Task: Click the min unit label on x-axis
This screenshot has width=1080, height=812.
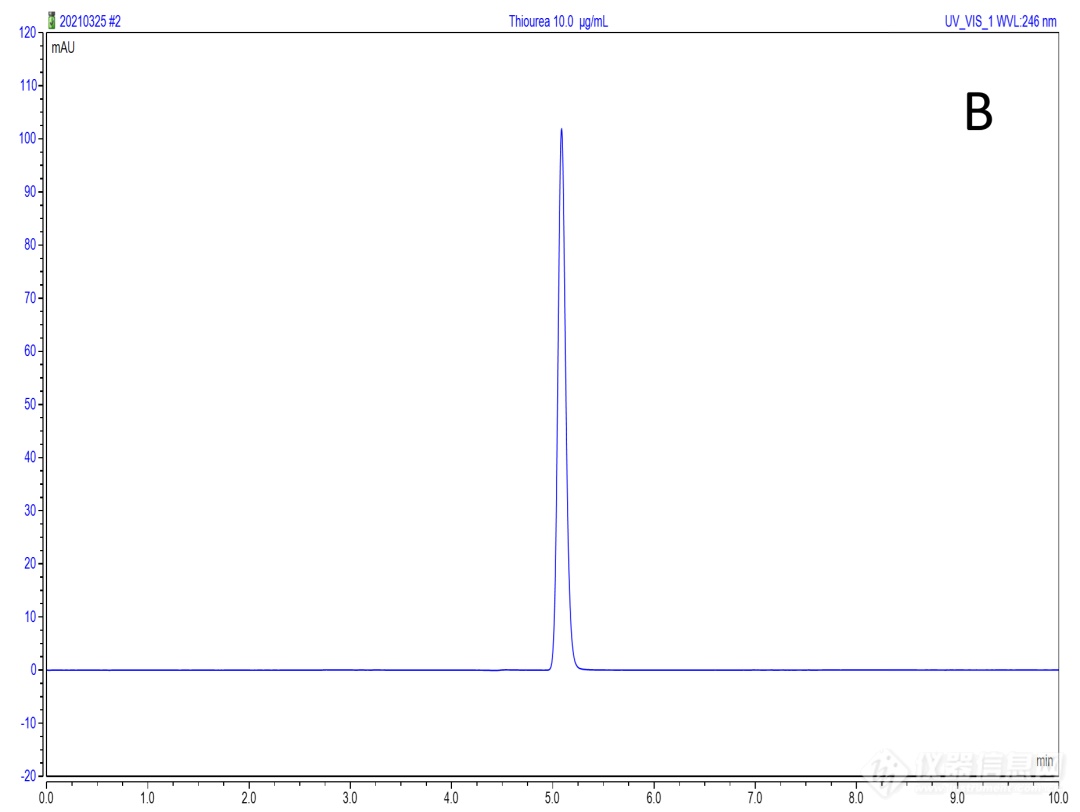Action: 1044,761
